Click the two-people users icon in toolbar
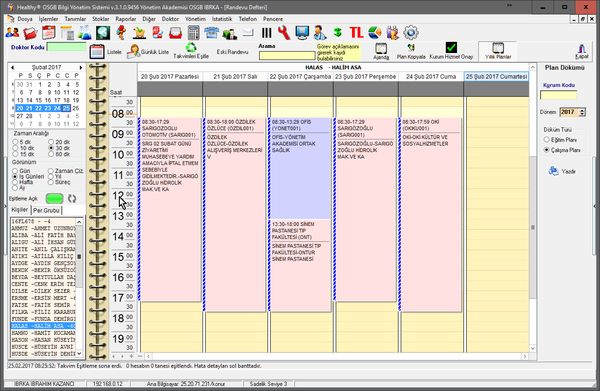Viewport: 600px width, 391px height. point(13,33)
